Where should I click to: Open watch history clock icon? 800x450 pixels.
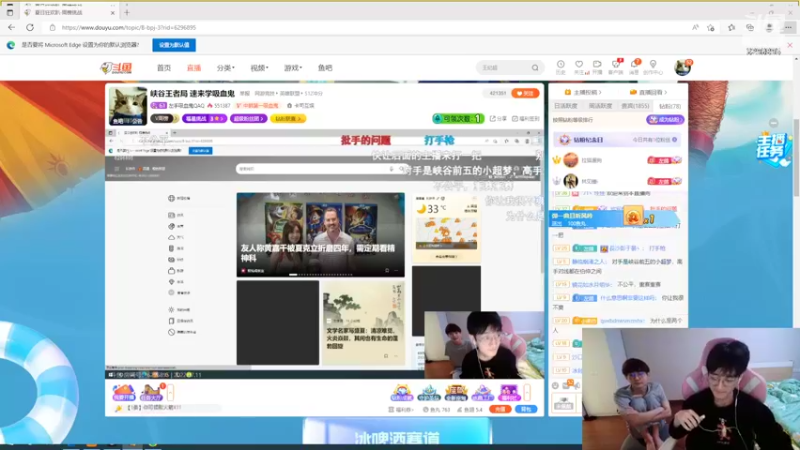tap(560, 67)
